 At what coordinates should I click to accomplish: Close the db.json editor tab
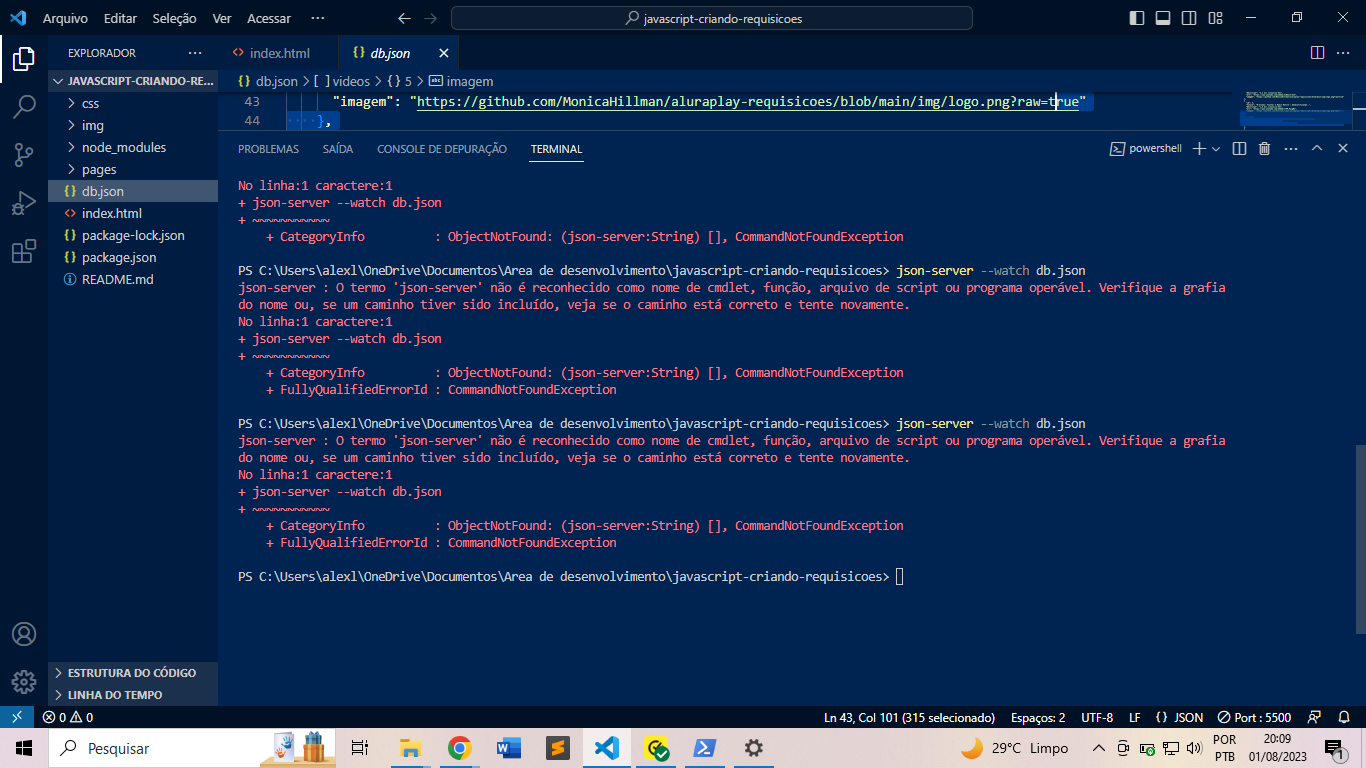coord(444,53)
